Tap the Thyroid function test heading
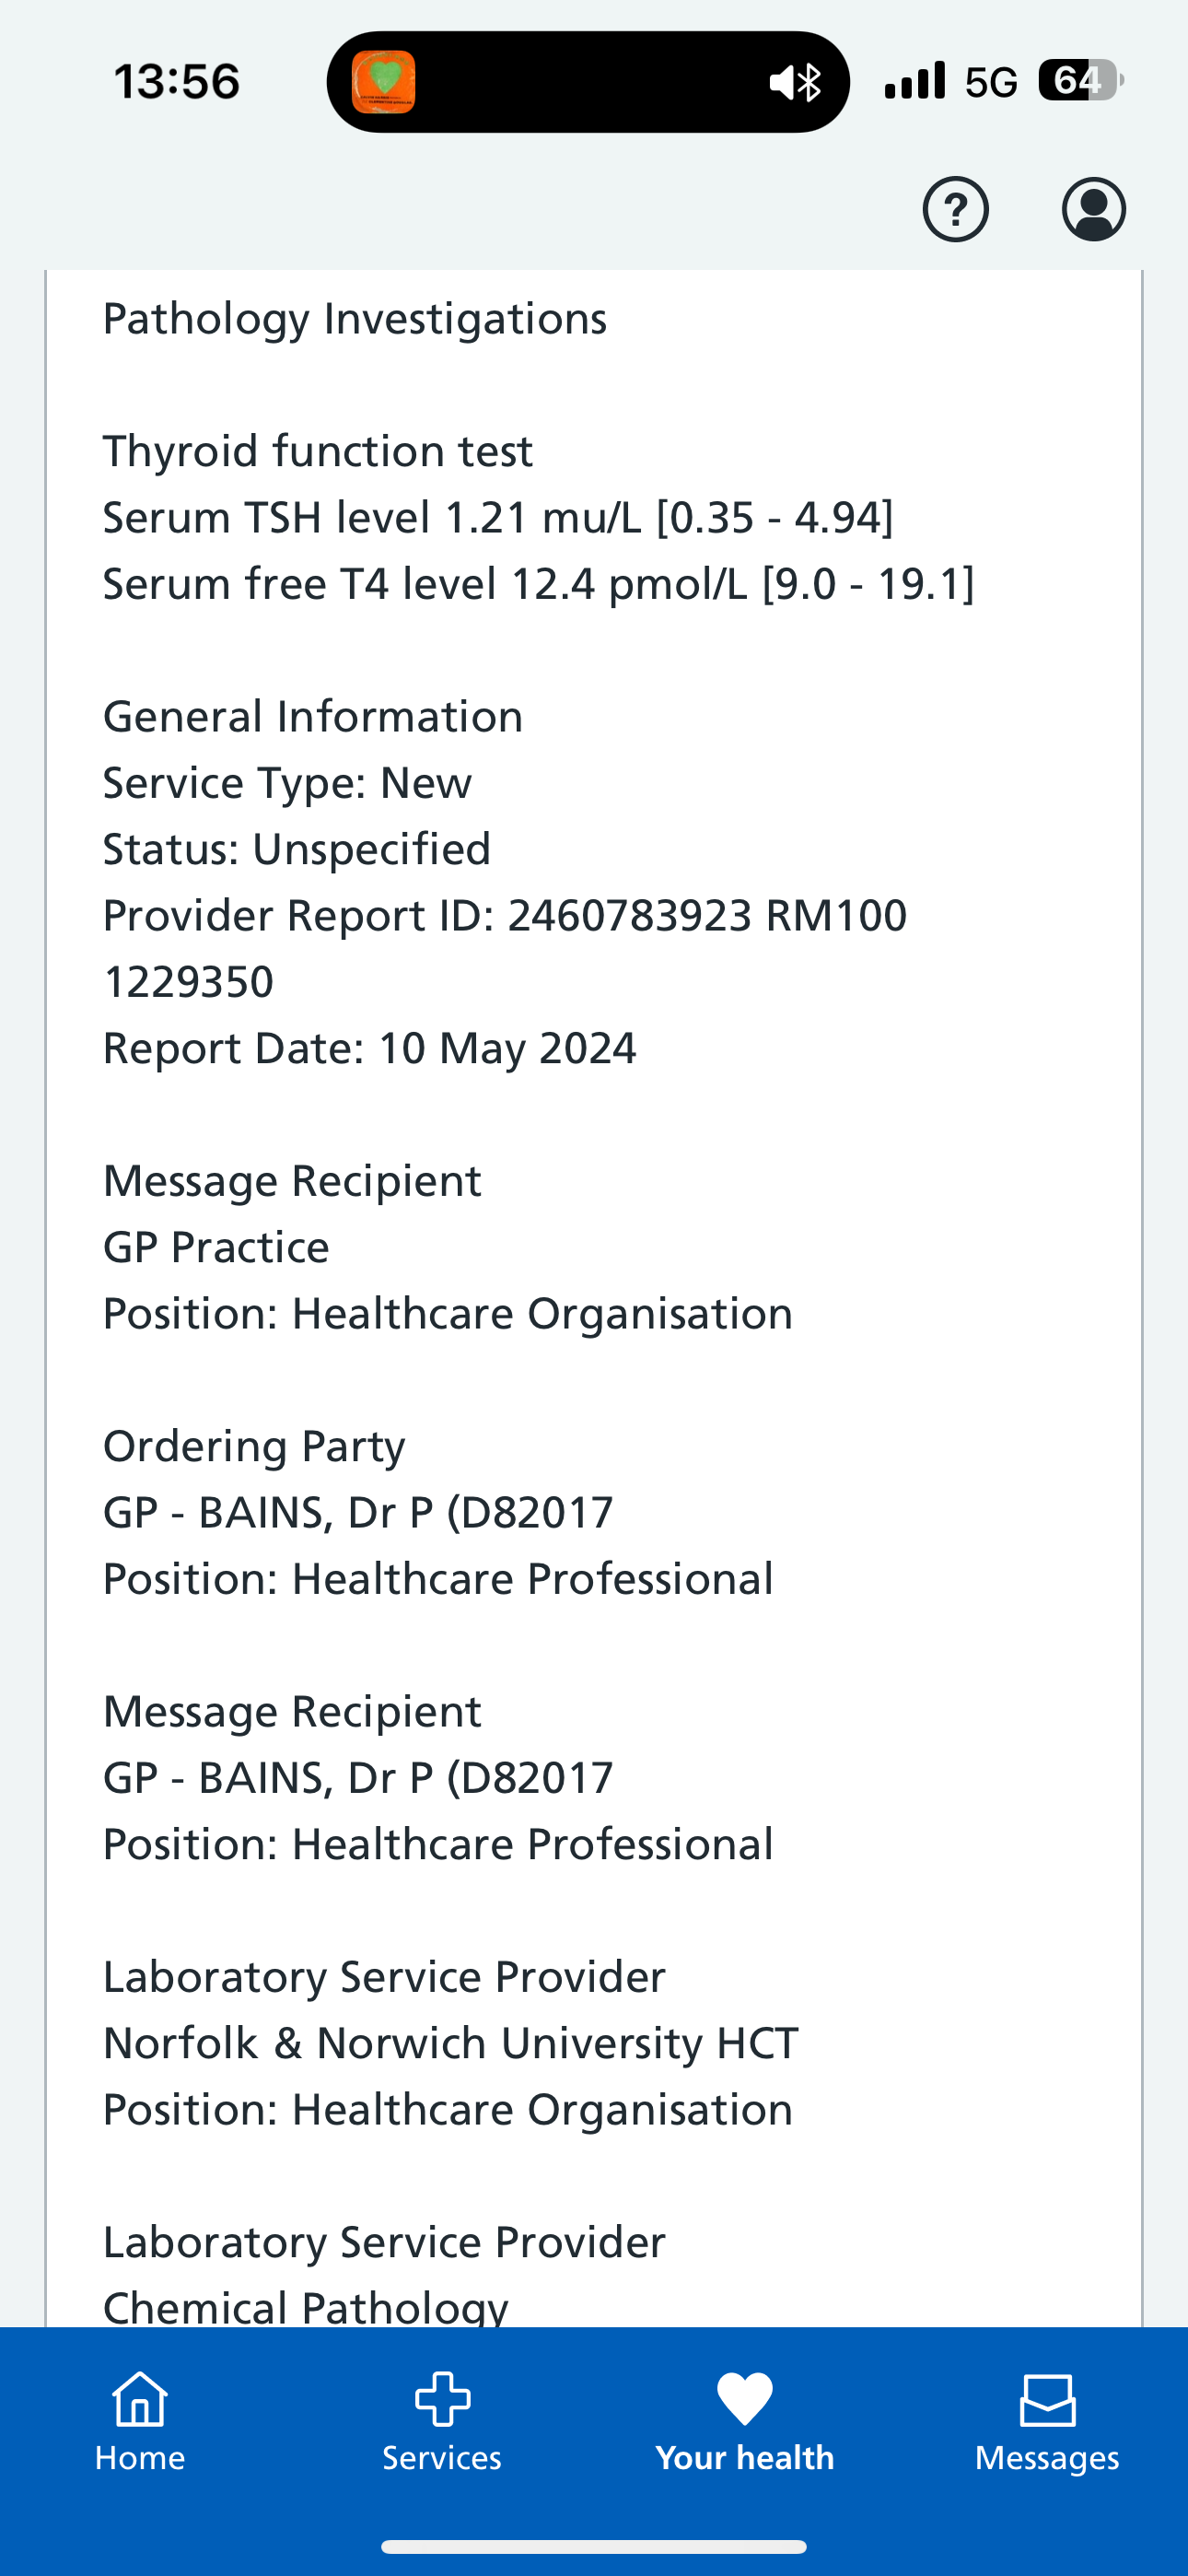Image resolution: width=1188 pixels, height=2576 pixels. click(x=318, y=451)
